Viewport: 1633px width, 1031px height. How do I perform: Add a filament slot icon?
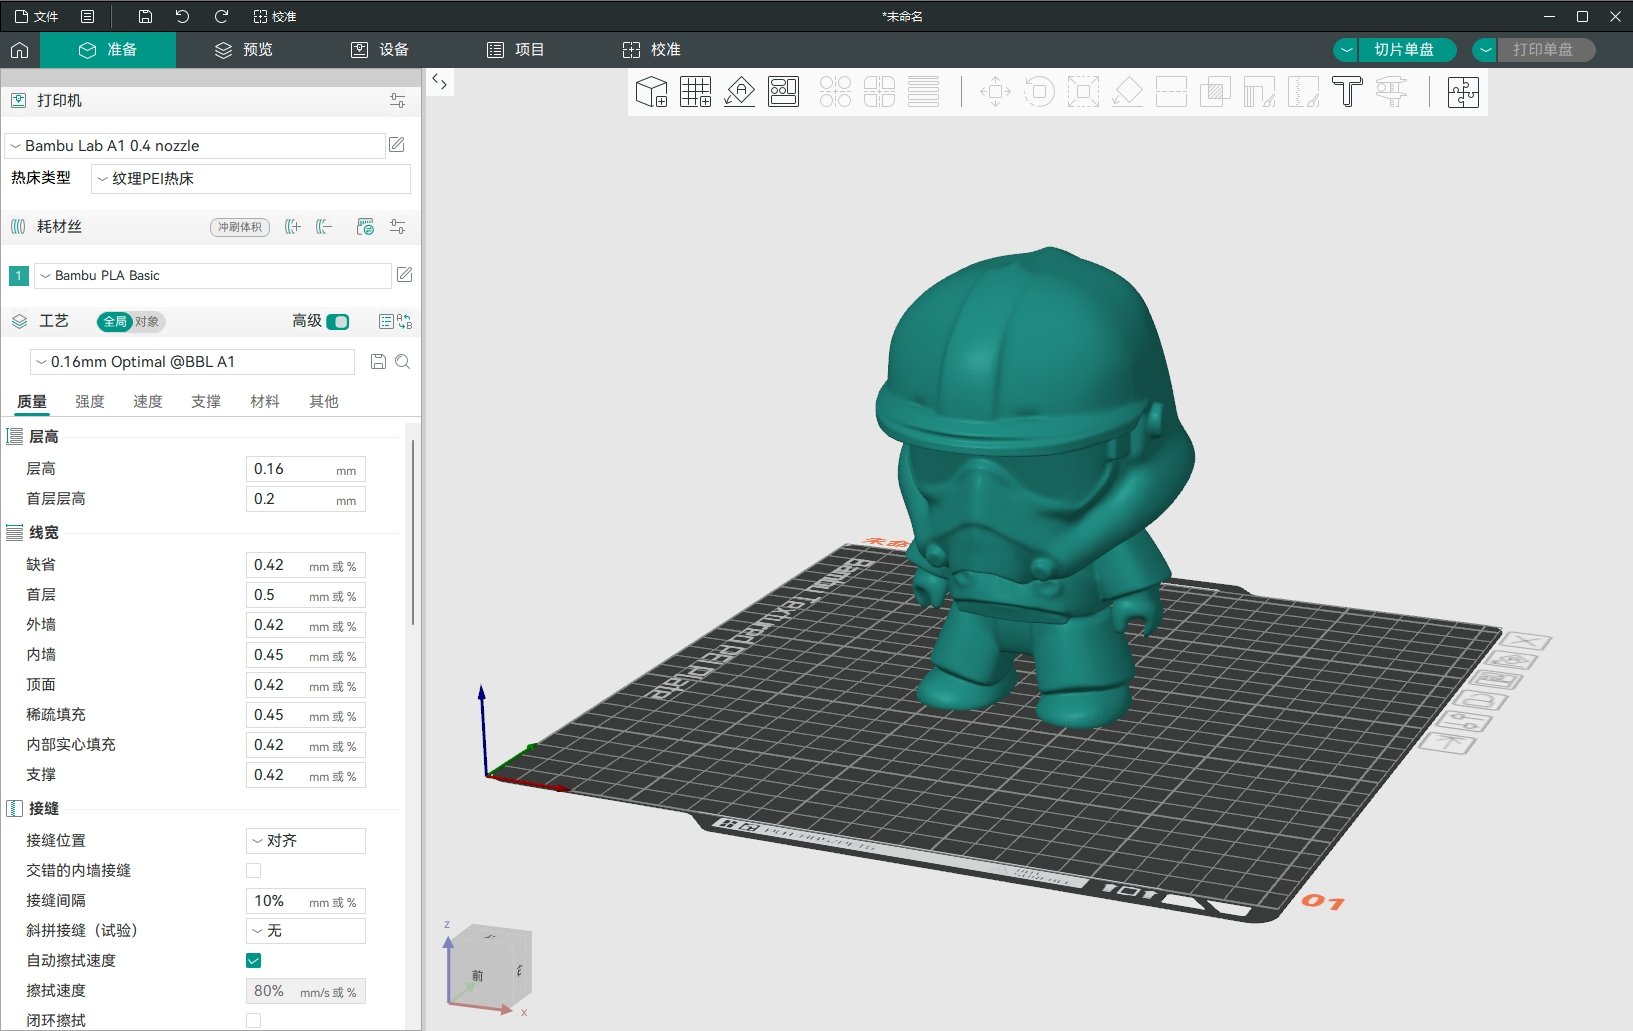(292, 227)
